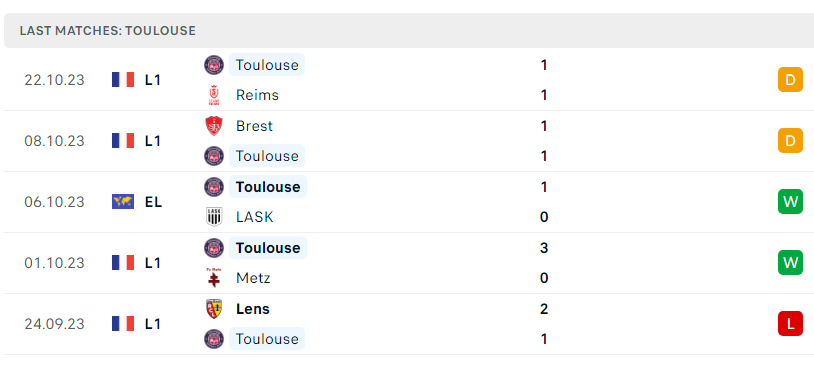Open the Reims team link
814x367 pixels.
(x=257, y=96)
